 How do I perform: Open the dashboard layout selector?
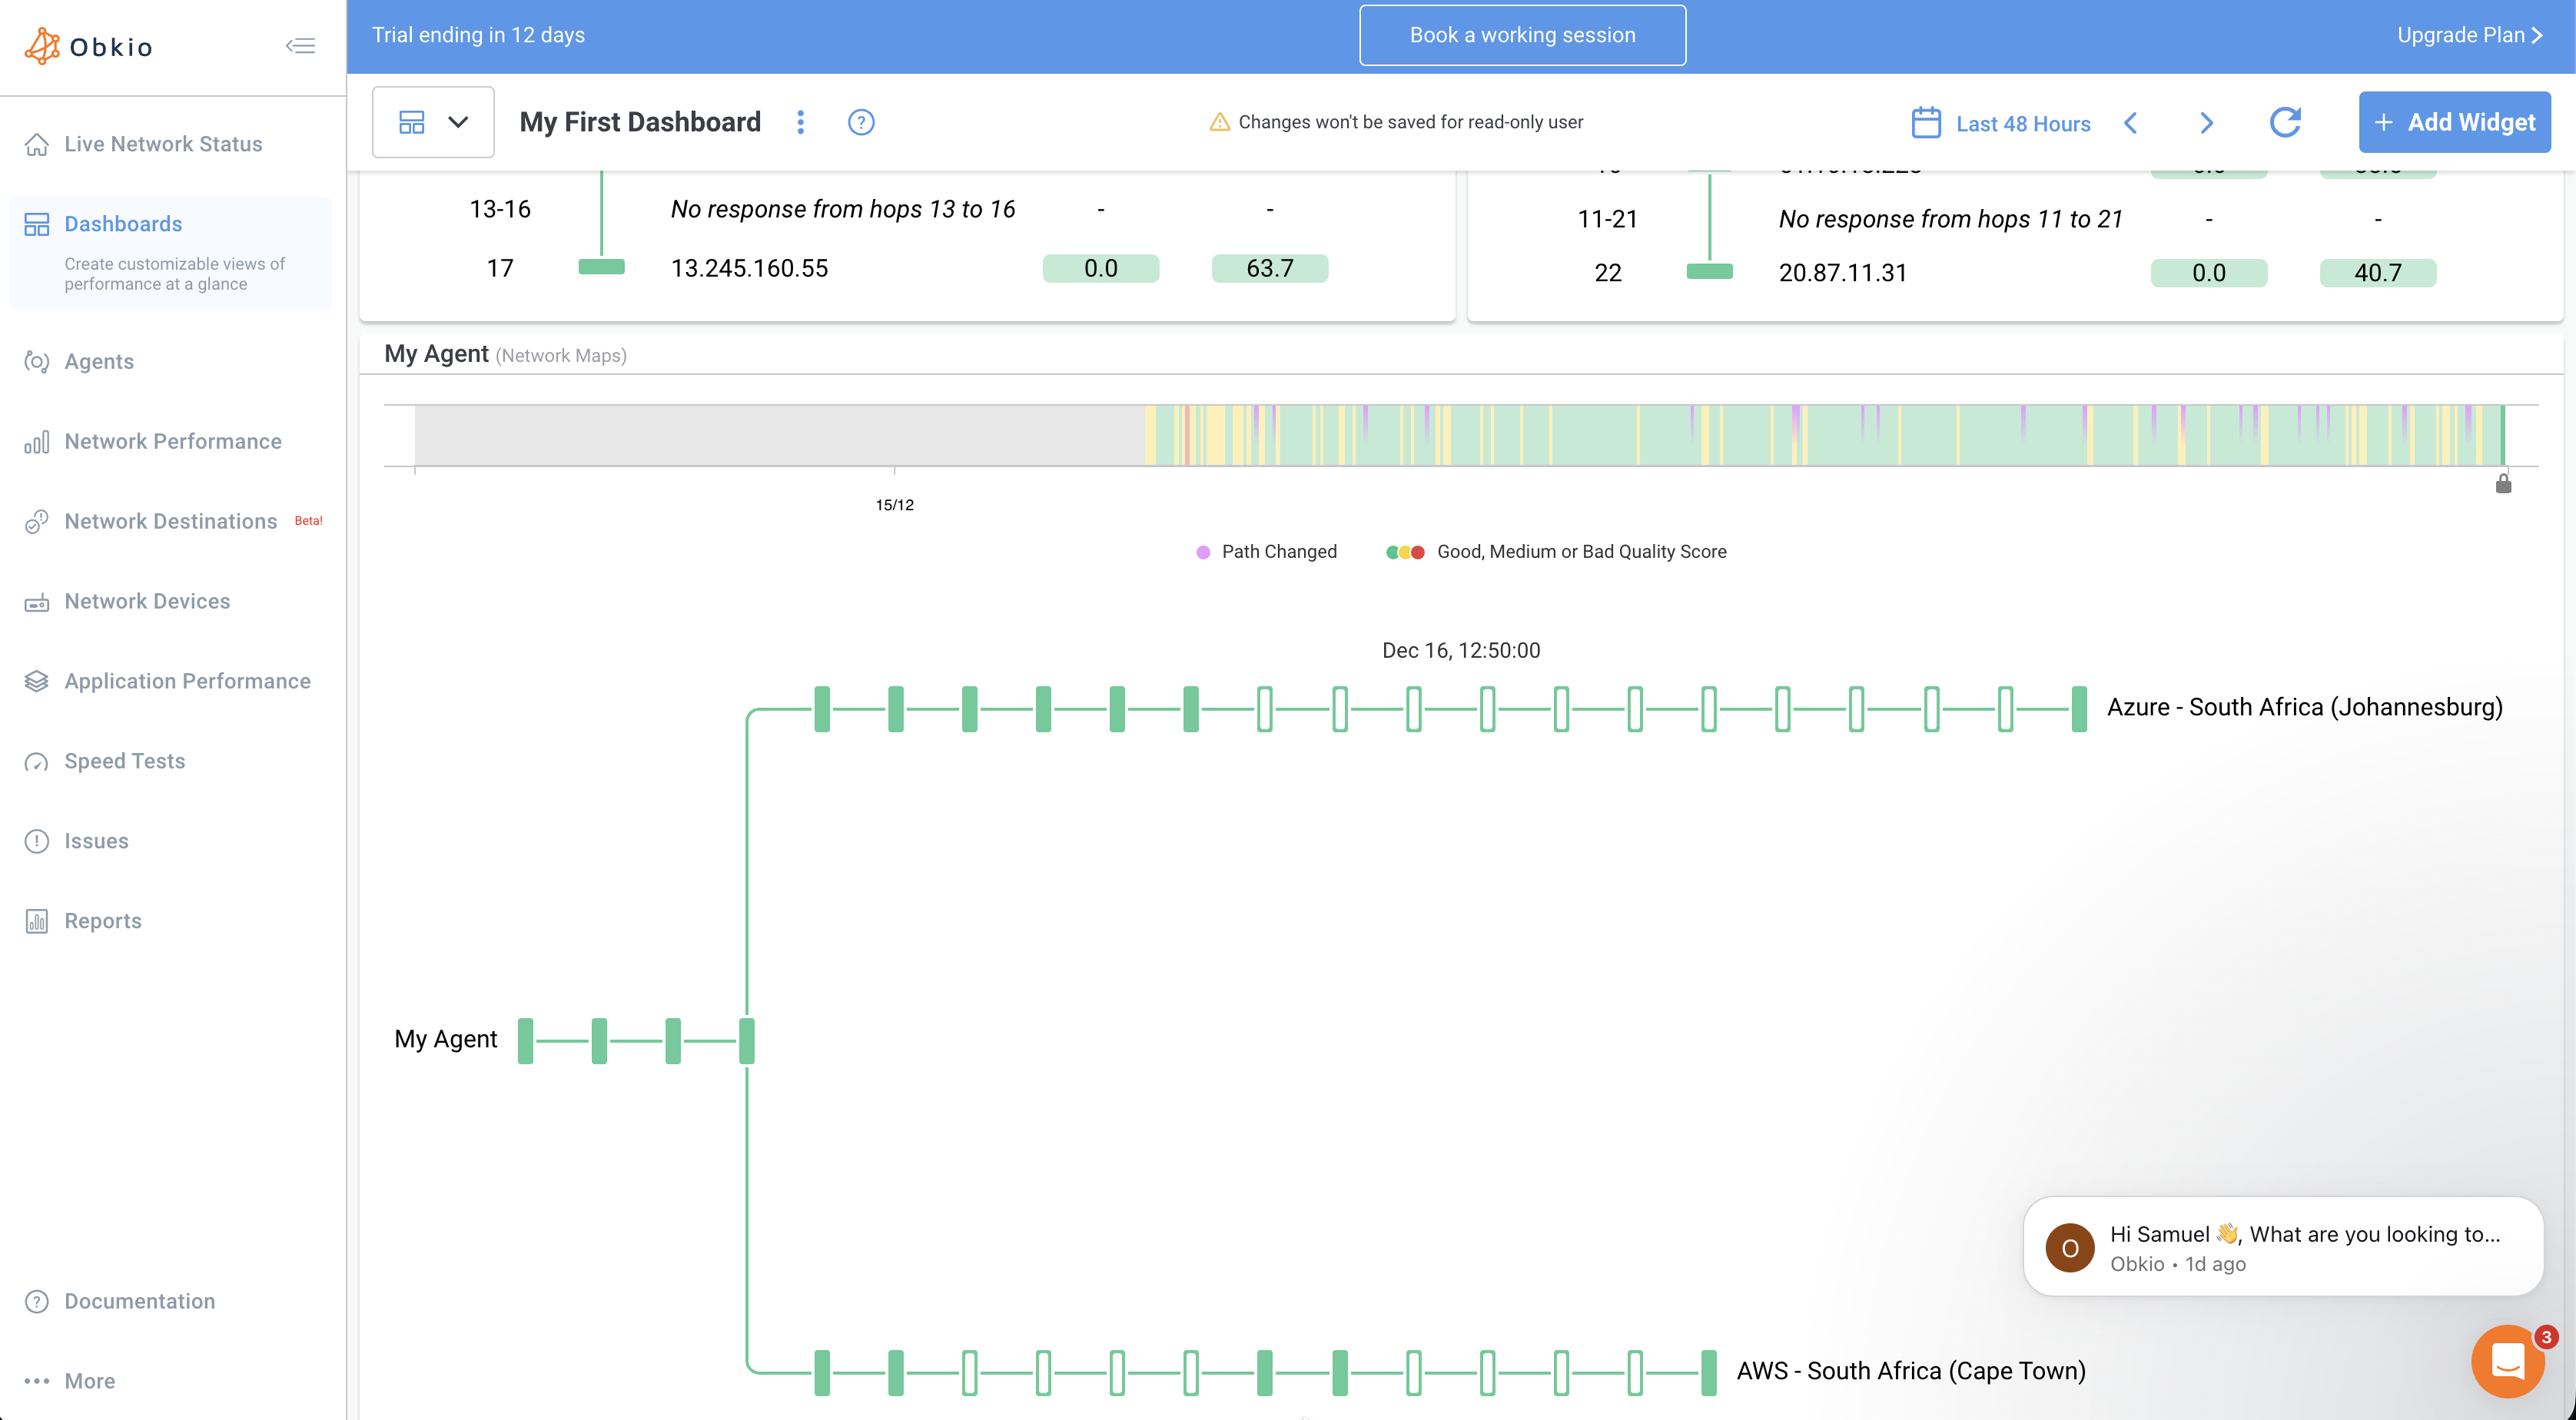432,121
